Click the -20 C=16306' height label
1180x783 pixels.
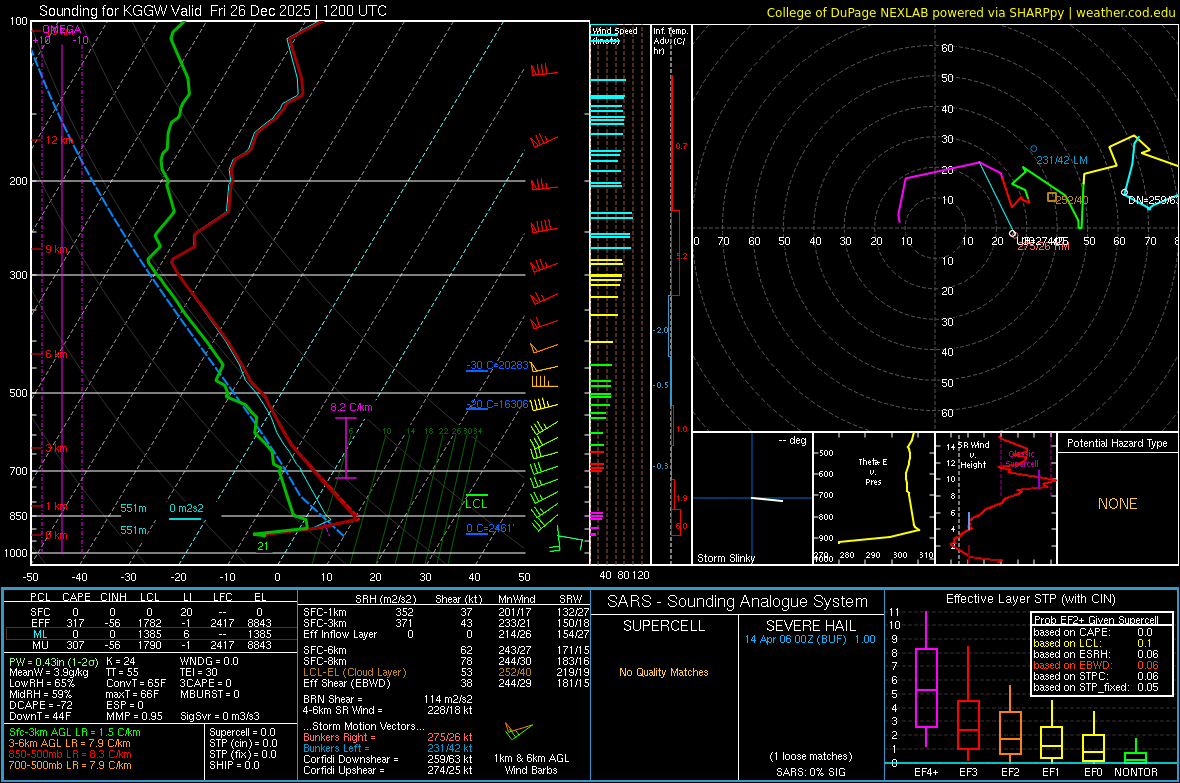497,404
